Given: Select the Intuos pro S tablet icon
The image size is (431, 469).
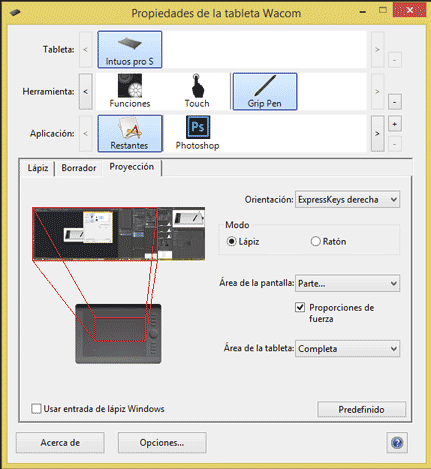Looking at the screenshot, I should [130, 50].
